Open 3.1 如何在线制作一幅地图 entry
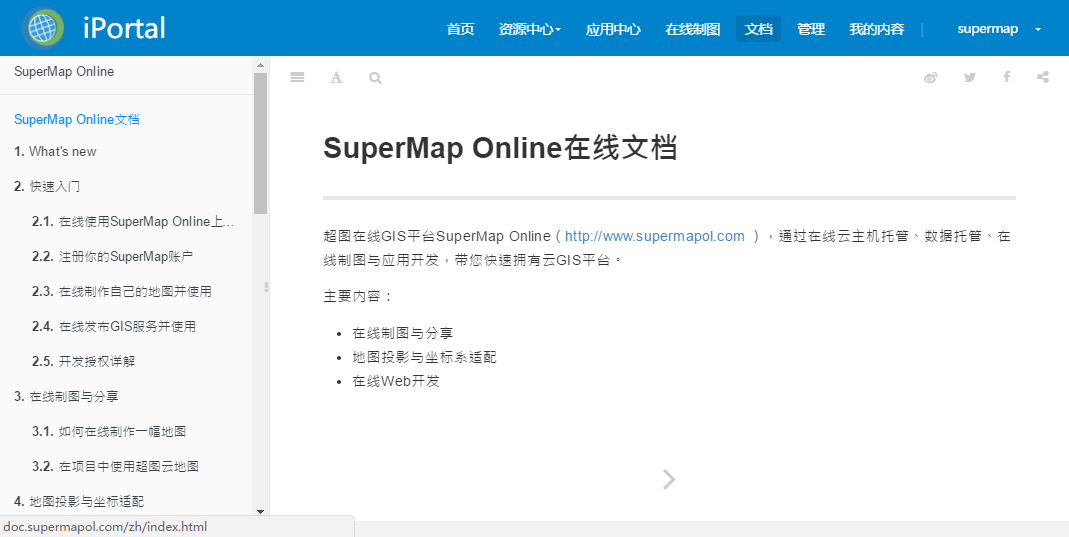1069x537 pixels. point(109,431)
